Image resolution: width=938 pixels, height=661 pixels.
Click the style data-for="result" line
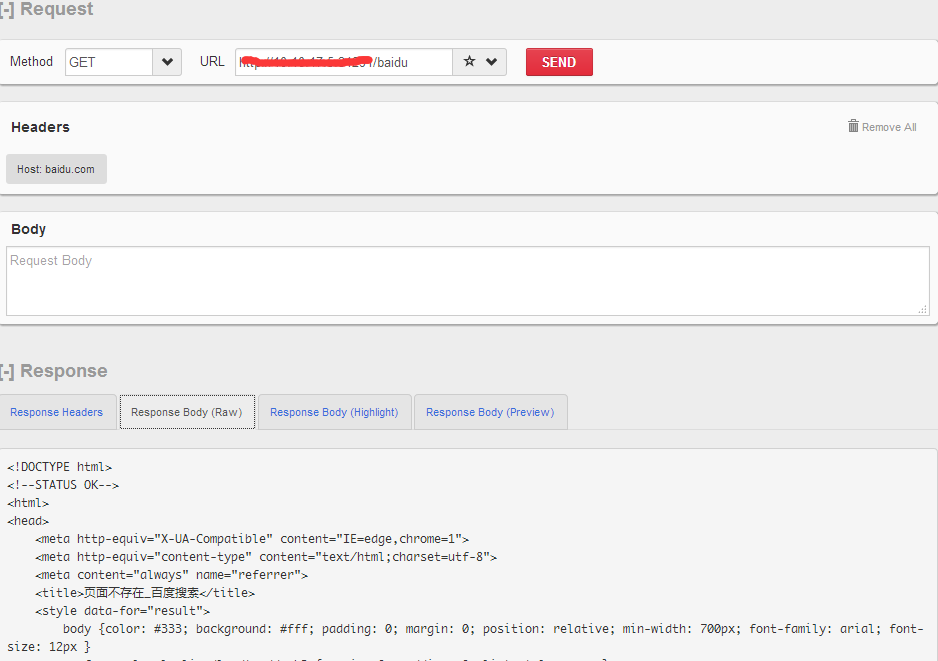click(x=123, y=611)
